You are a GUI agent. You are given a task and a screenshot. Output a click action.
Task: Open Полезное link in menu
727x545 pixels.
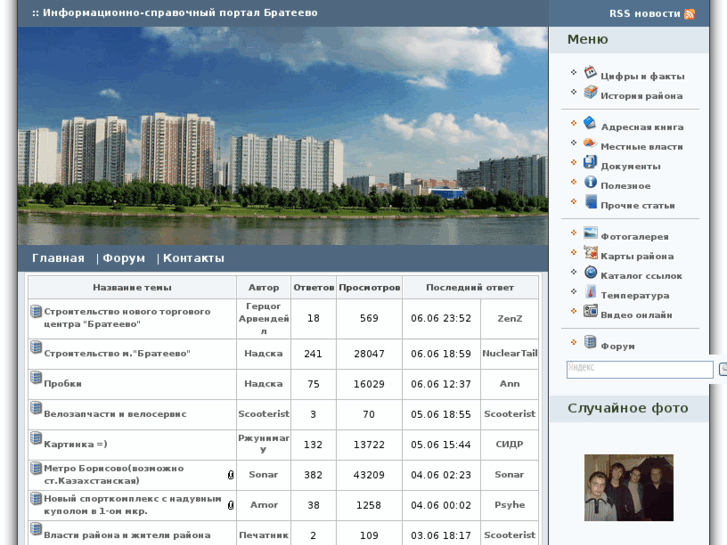625,186
